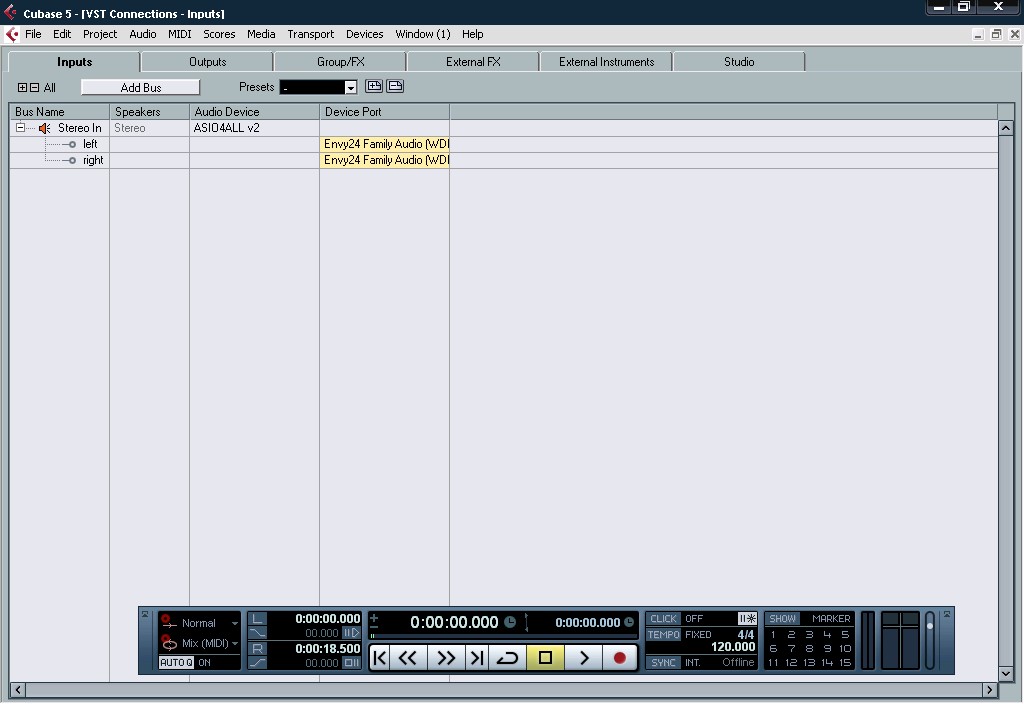Switch to the External Instruments tab
Screen dimensions: 1024x704
[606, 62]
